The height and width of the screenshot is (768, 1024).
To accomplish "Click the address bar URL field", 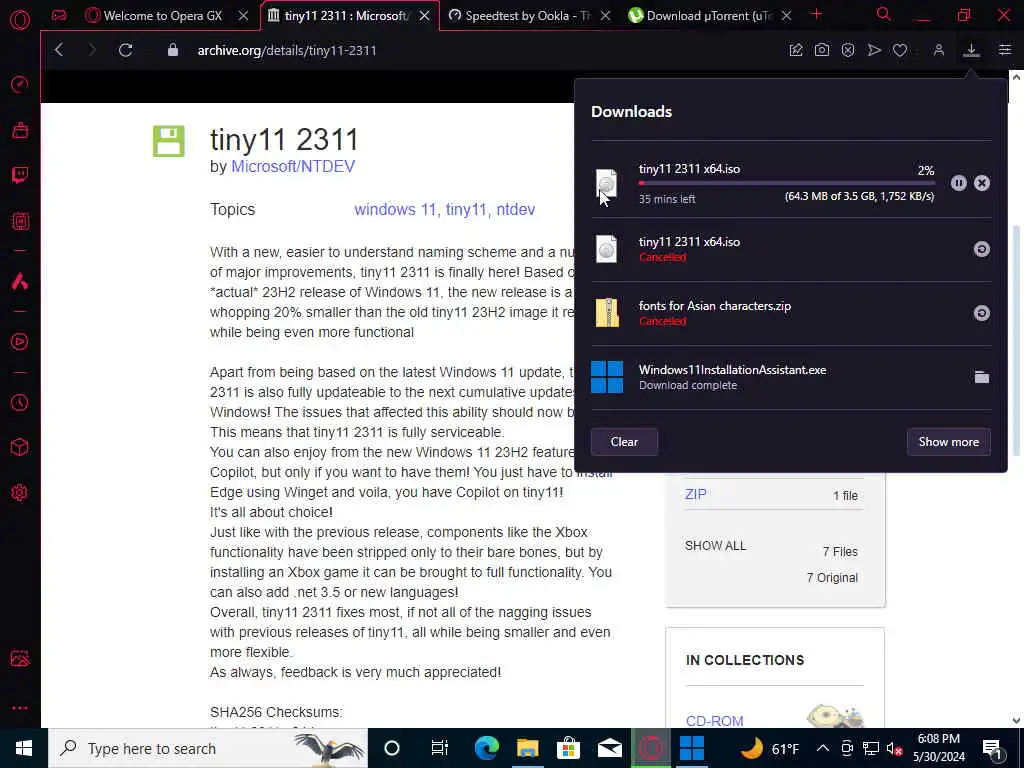I will tap(287, 50).
